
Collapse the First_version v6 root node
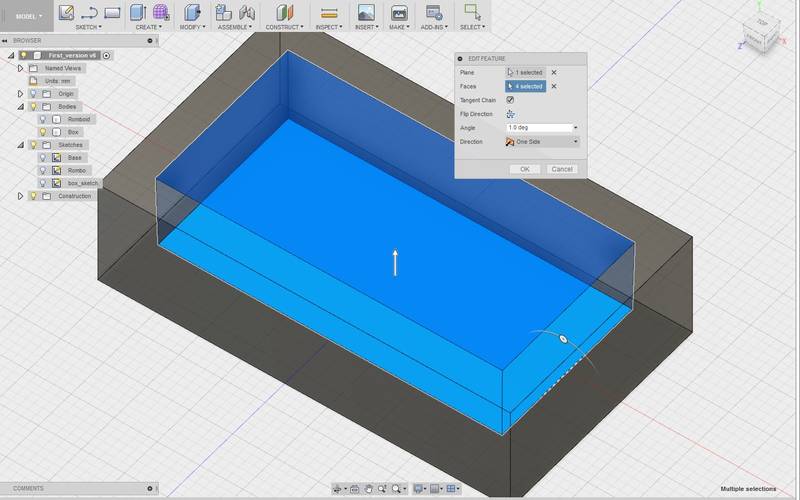[x=11, y=55]
